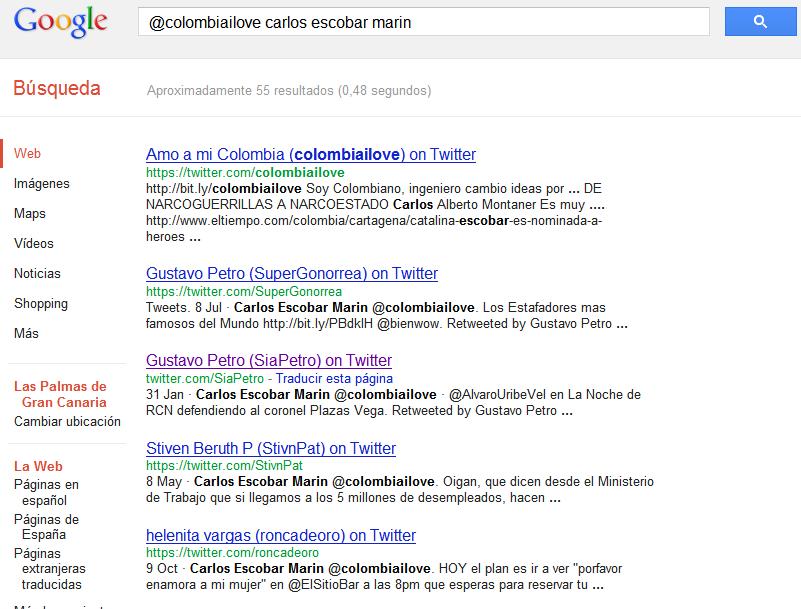Click the '31 Jan' SiaPetro result snippet
The height and width of the screenshot is (609, 801).
[x=393, y=403]
